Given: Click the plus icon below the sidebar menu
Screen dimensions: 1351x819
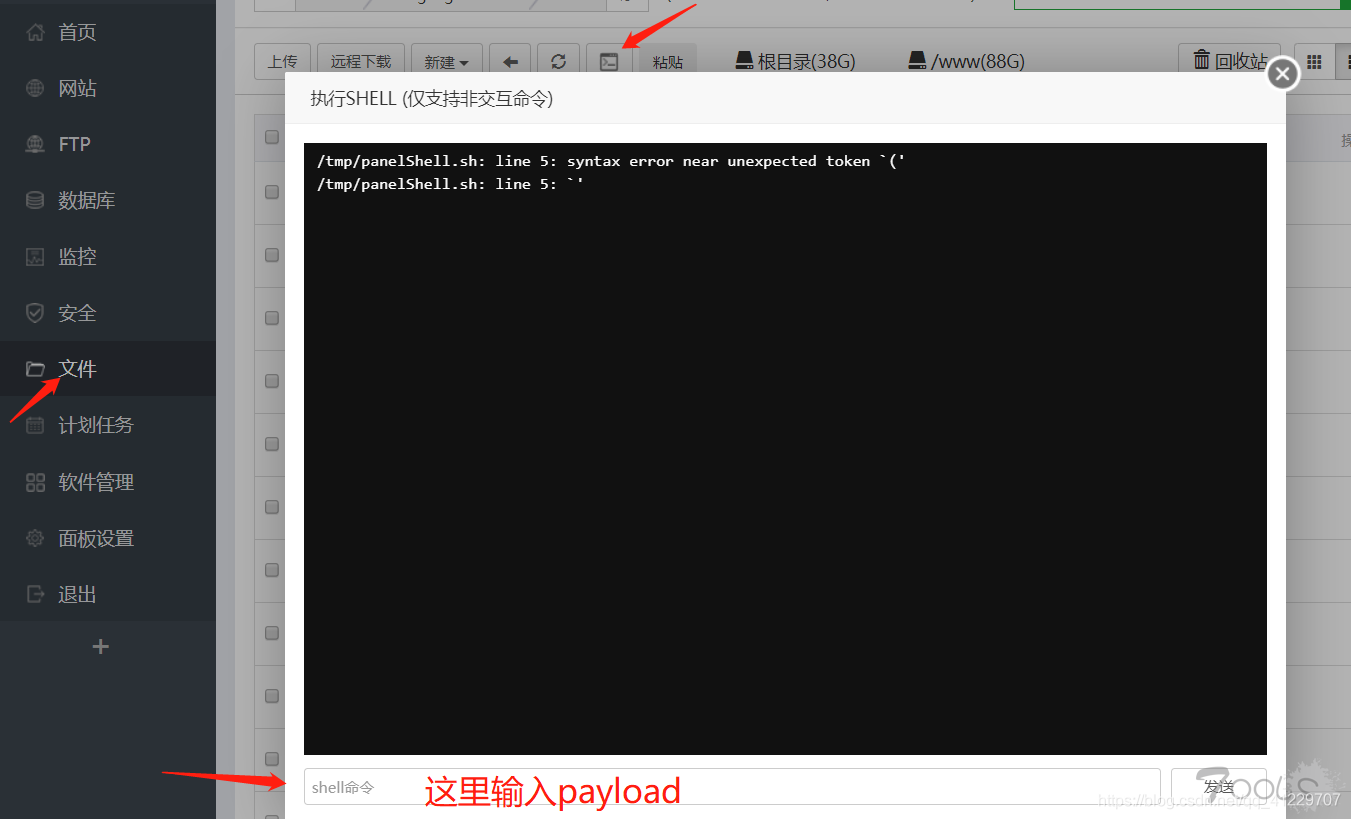Looking at the screenshot, I should (x=100, y=647).
